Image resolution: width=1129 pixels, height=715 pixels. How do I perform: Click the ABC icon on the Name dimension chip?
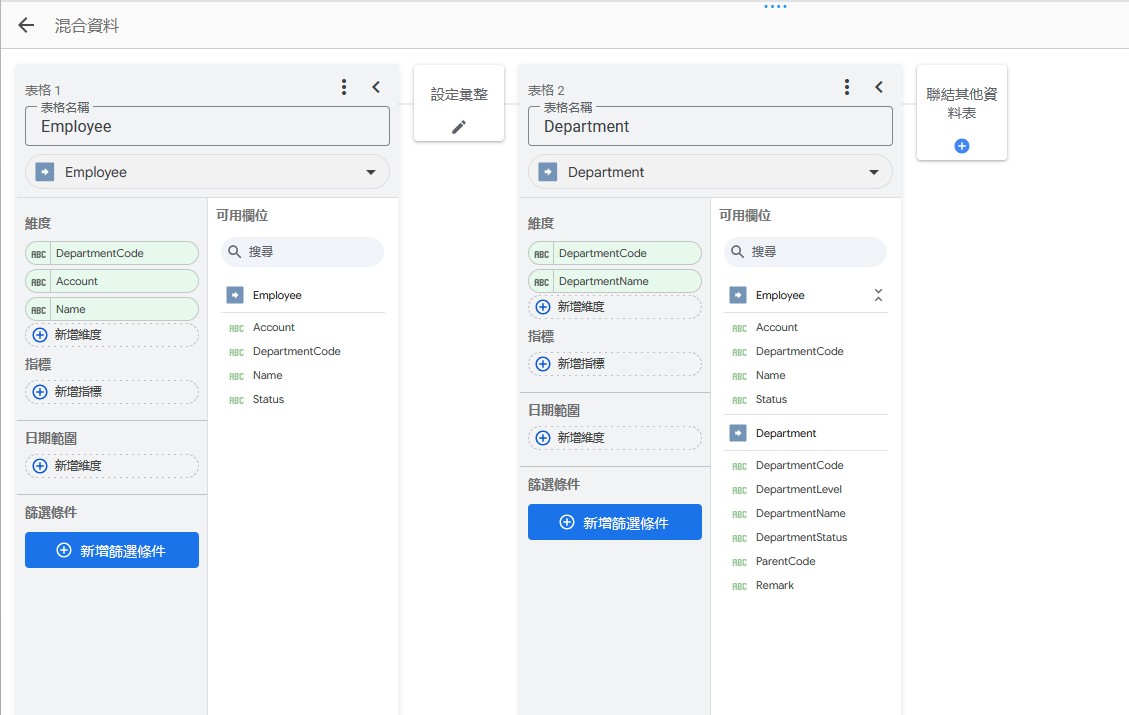(39, 310)
